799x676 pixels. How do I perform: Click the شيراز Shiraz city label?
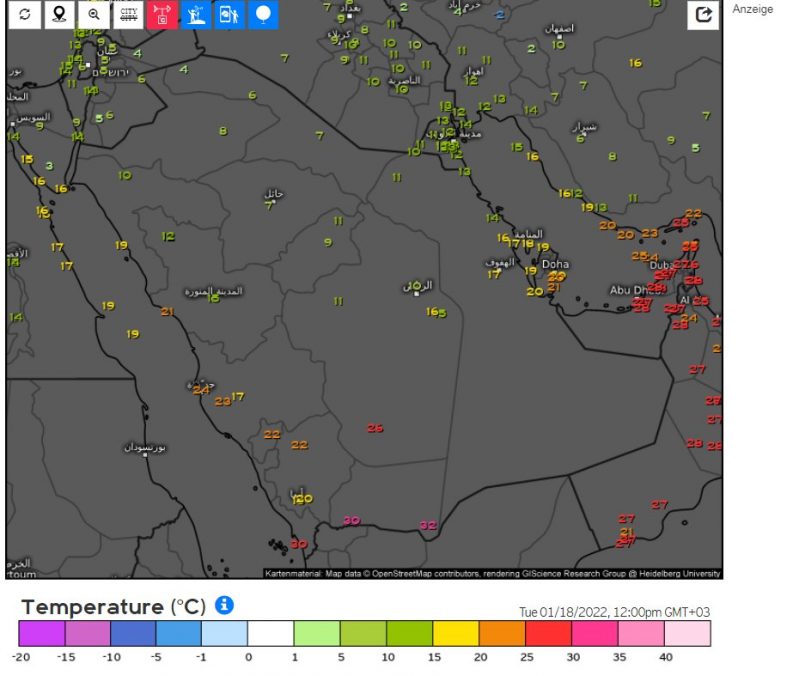coord(585,126)
